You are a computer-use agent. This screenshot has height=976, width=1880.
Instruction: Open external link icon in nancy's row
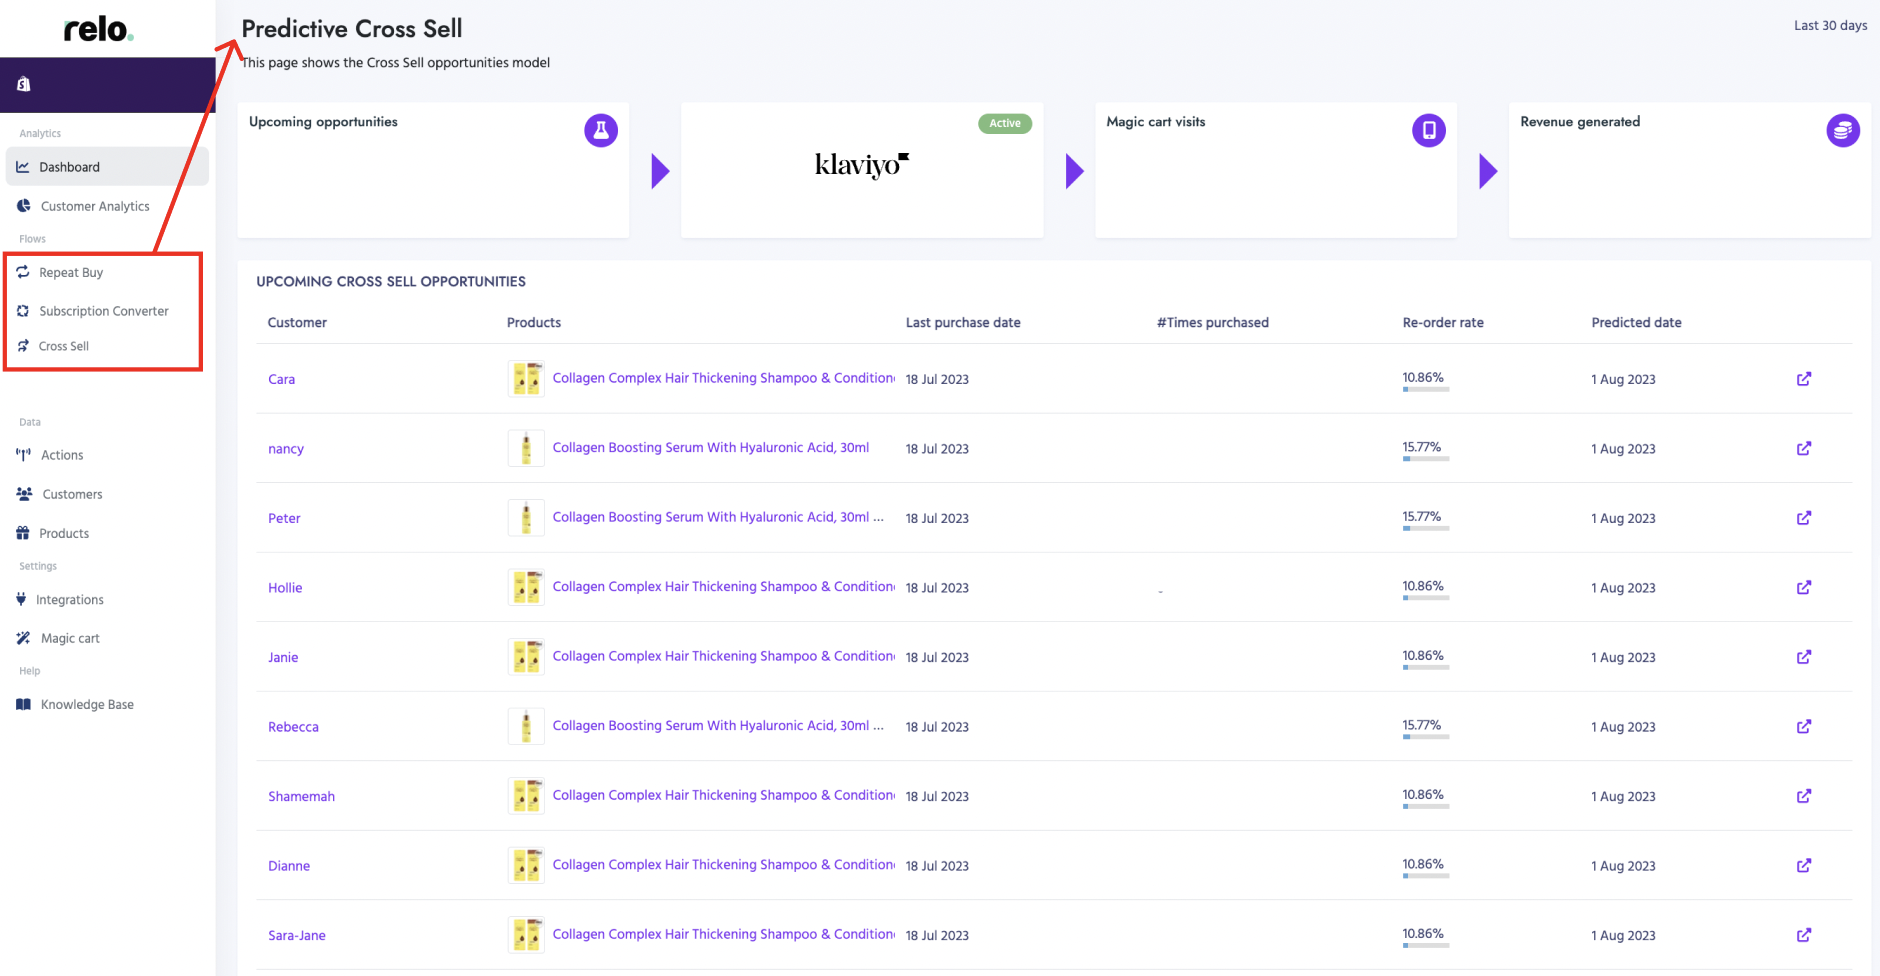(x=1804, y=448)
